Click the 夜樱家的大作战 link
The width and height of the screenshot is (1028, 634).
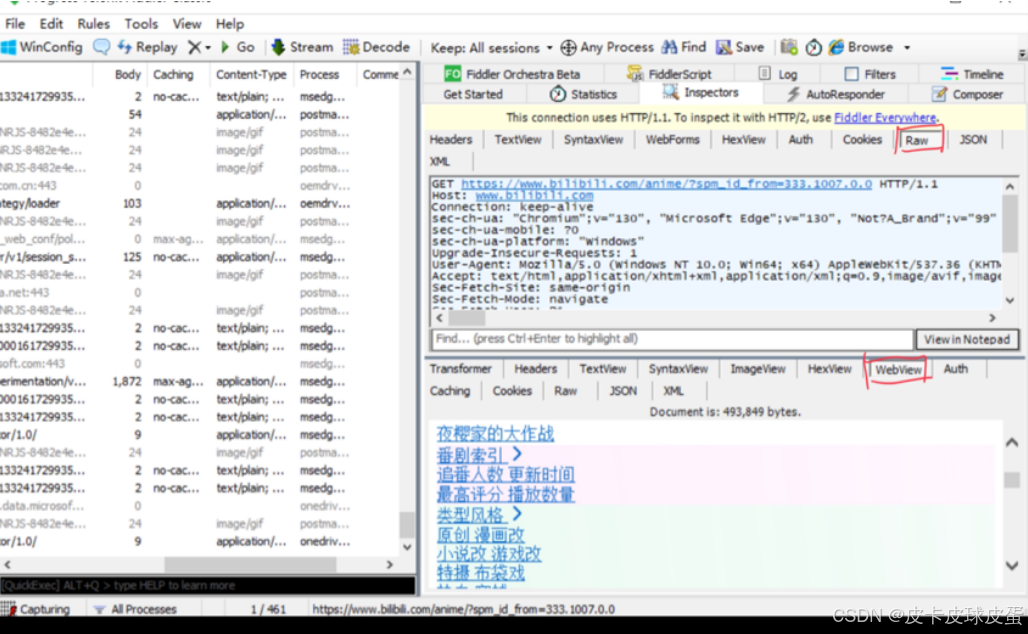click(x=495, y=434)
